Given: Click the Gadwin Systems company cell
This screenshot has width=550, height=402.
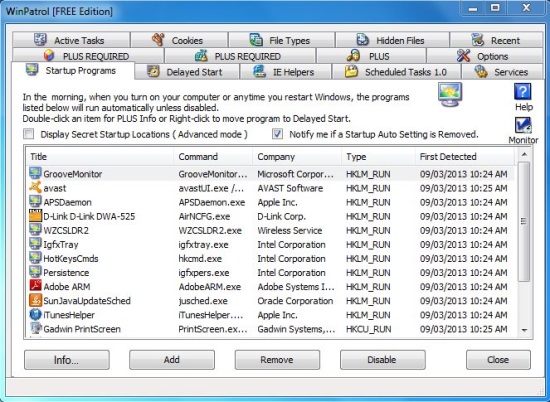Looking at the screenshot, I should click(296, 329).
